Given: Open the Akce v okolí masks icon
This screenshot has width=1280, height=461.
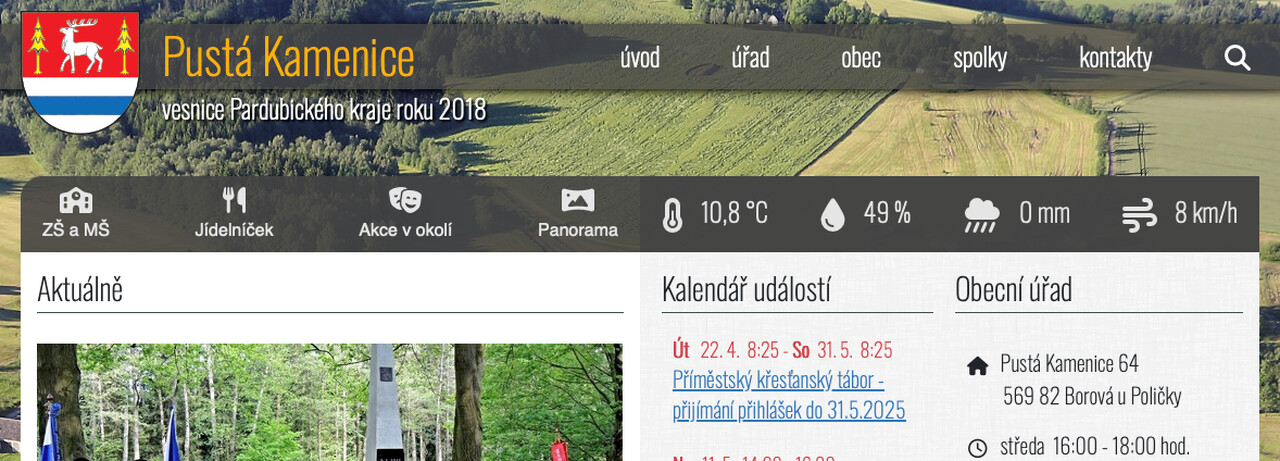Looking at the screenshot, I should click(405, 200).
